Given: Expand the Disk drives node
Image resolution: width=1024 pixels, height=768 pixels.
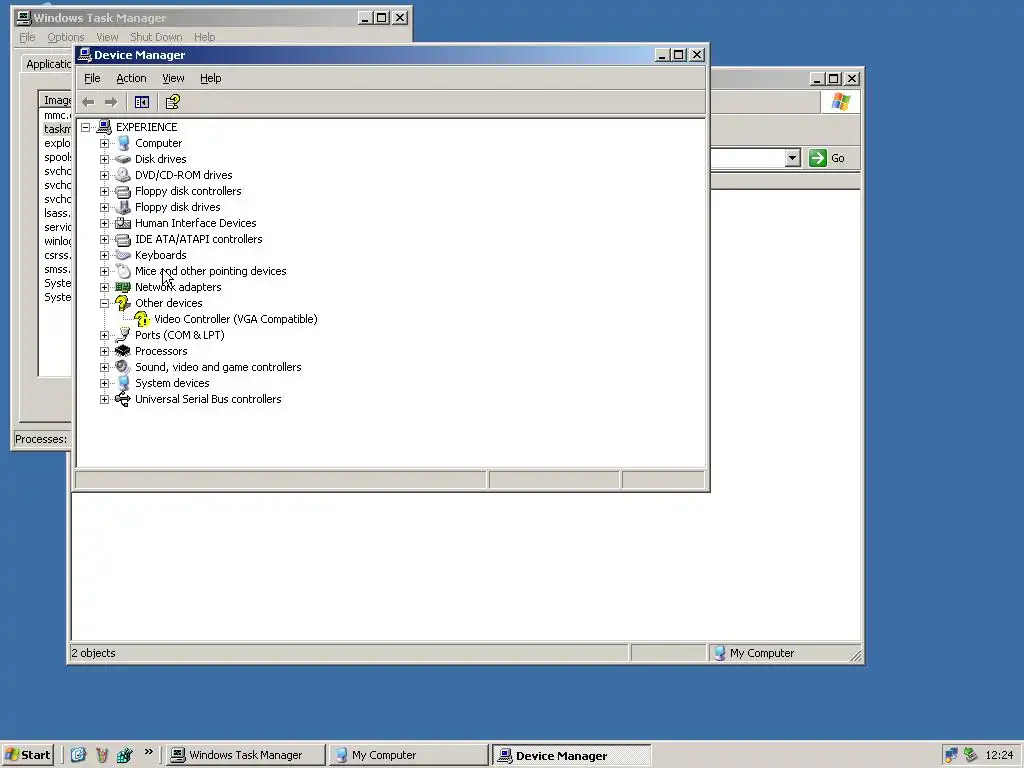Looking at the screenshot, I should 104,159.
